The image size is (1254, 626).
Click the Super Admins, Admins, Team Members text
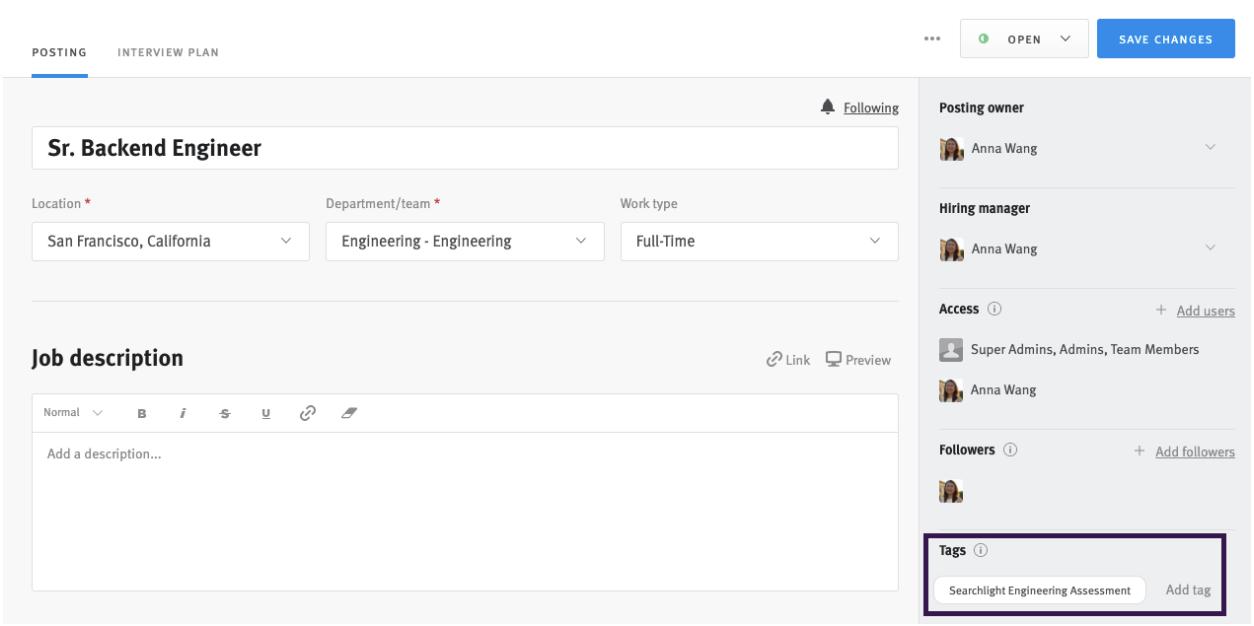(x=1085, y=349)
